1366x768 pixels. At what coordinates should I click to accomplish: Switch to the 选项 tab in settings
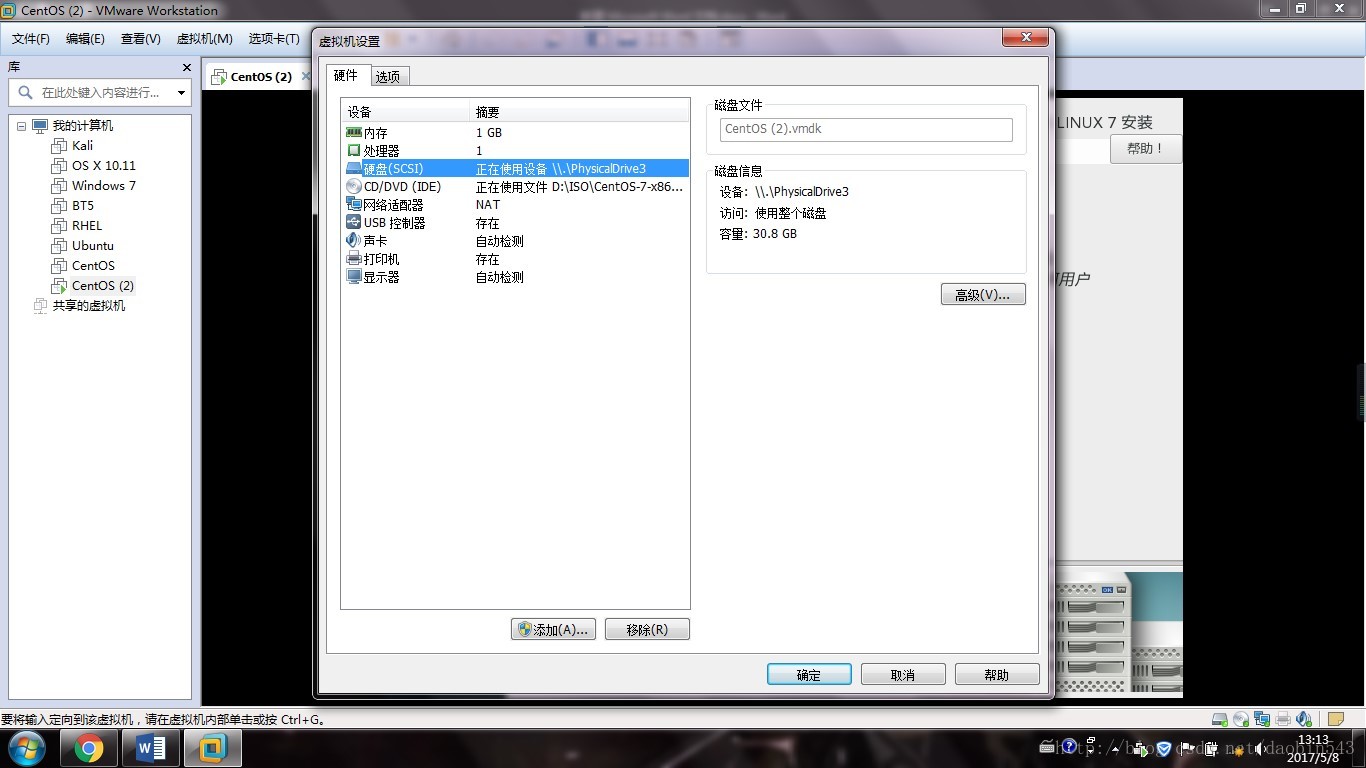tap(389, 77)
